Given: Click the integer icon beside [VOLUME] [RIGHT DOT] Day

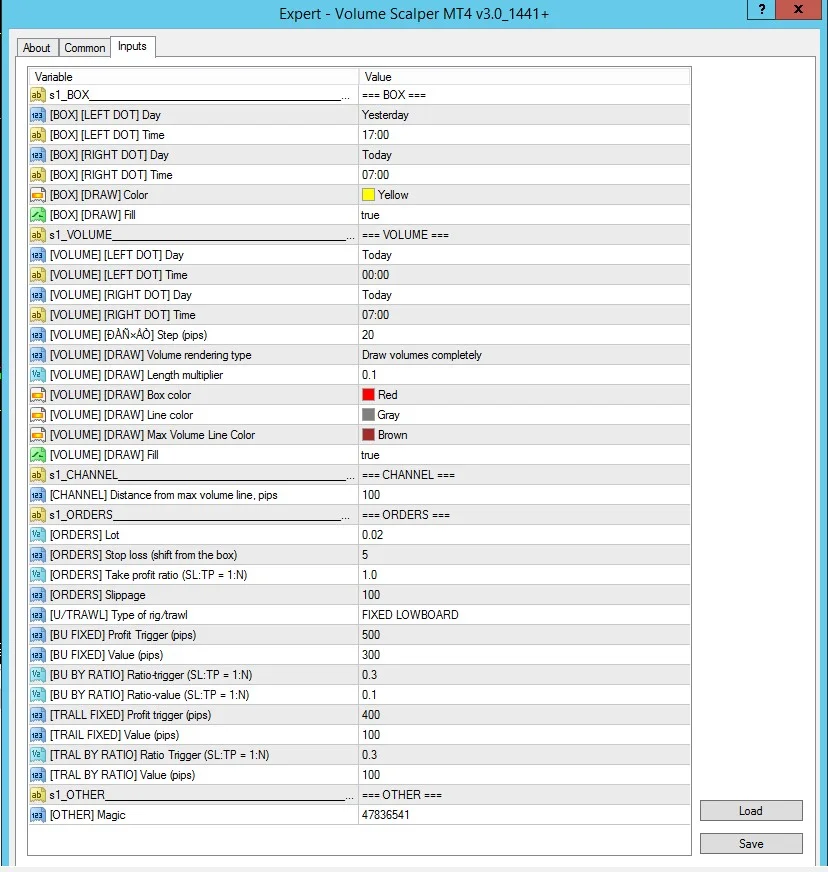Looking at the screenshot, I should [37, 295].
